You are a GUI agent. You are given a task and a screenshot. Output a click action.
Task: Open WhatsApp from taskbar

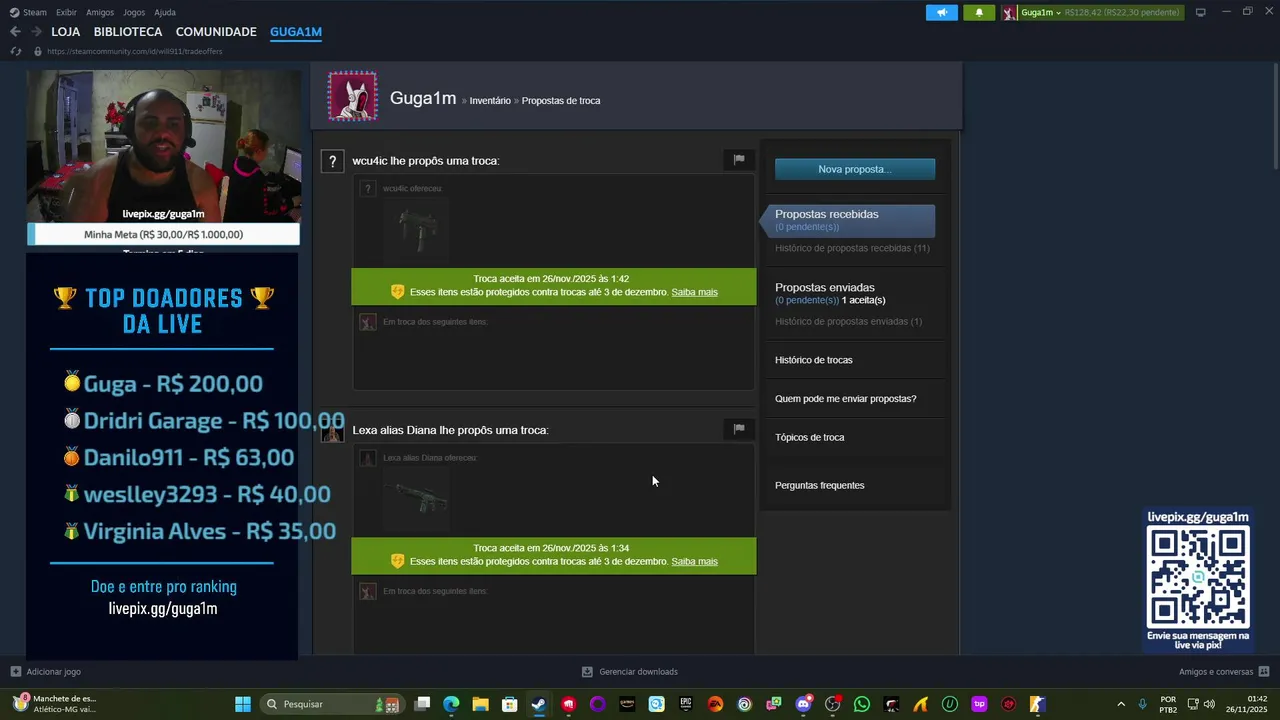[x=862, y=704]
